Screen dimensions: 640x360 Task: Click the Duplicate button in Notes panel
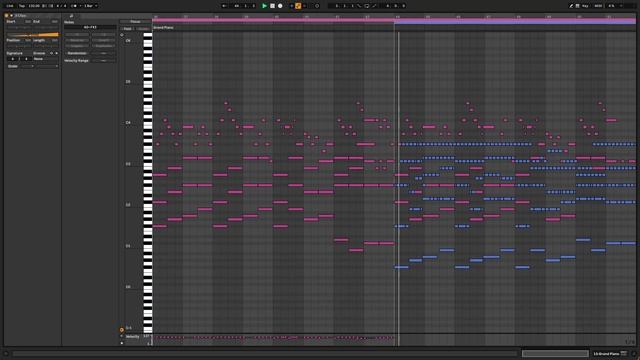coord(104,46)
